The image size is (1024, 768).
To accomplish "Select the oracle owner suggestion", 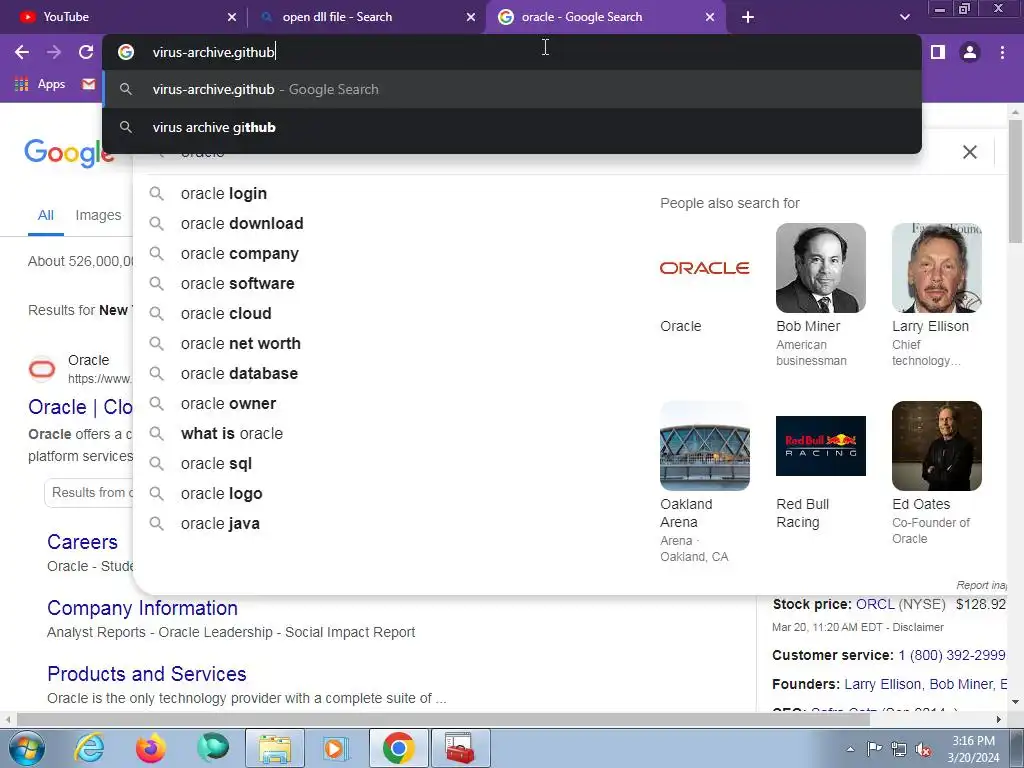I will pos(229,404).
